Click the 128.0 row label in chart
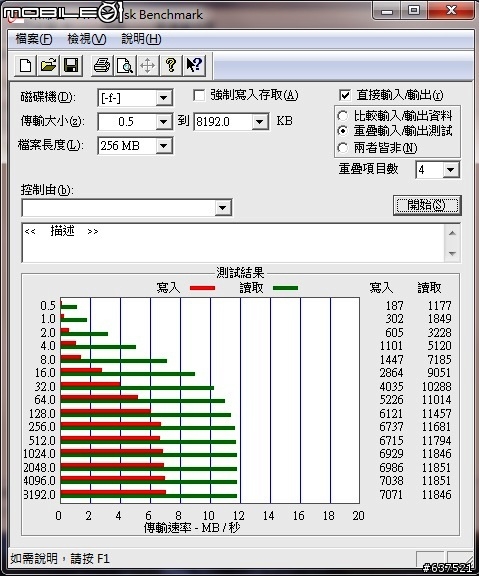The image size is (479, 576). [x=42, y=414]
